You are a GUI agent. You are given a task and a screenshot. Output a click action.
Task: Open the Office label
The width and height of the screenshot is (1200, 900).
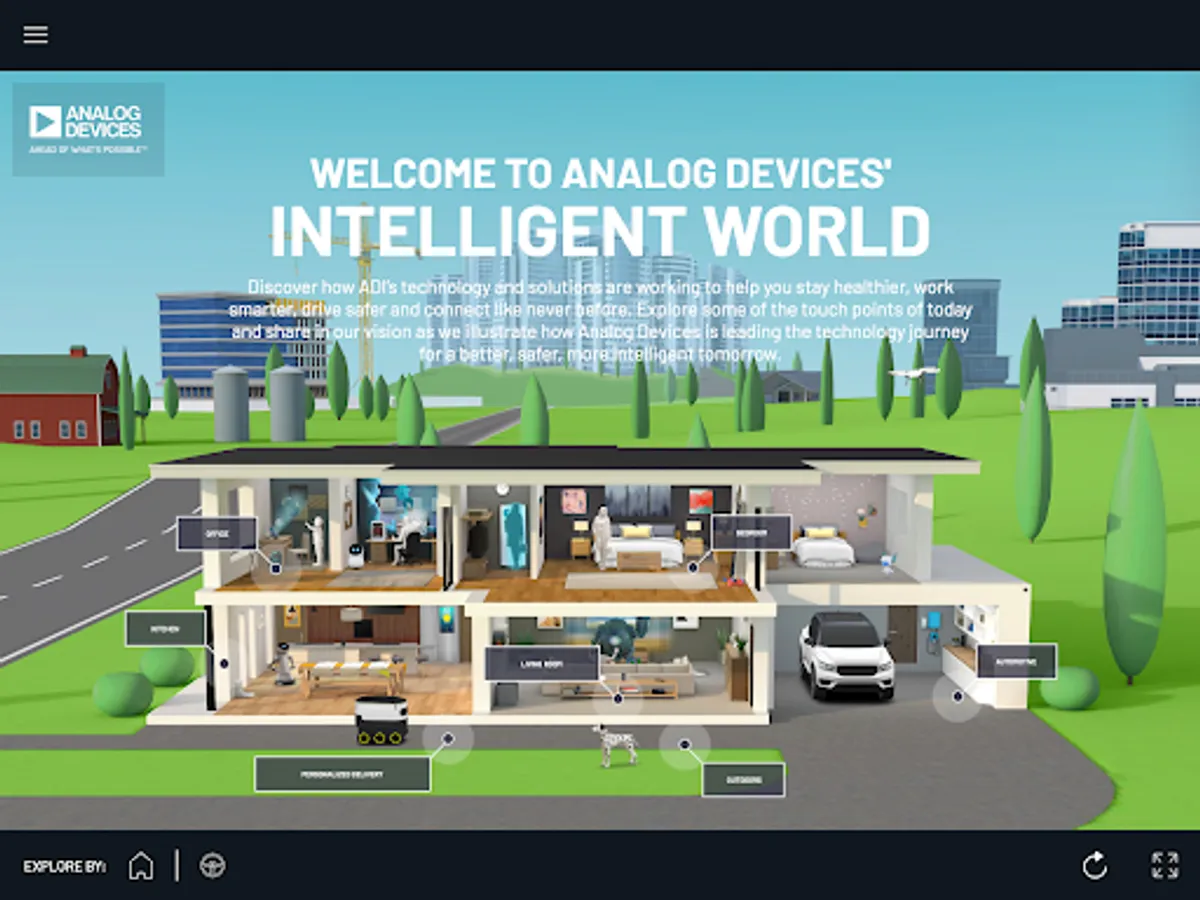click(x=217, y=533)
